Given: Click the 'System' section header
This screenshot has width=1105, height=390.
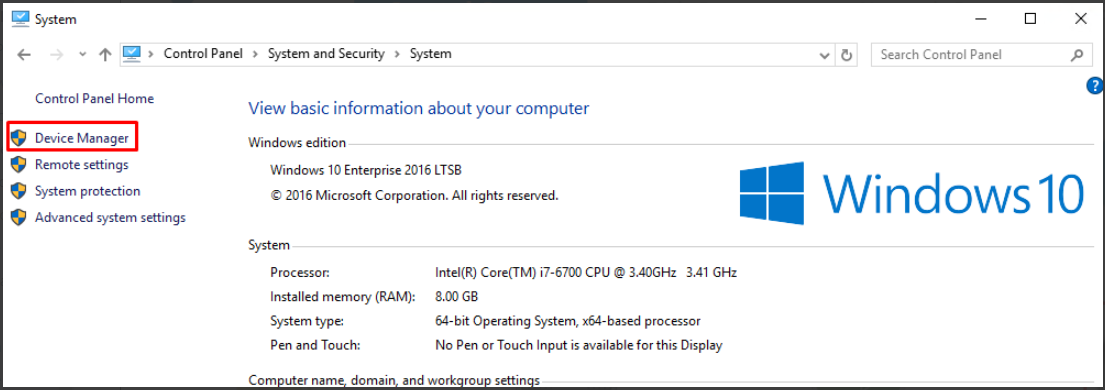Looking at the screenshot, I should click(x=269, y=245).
